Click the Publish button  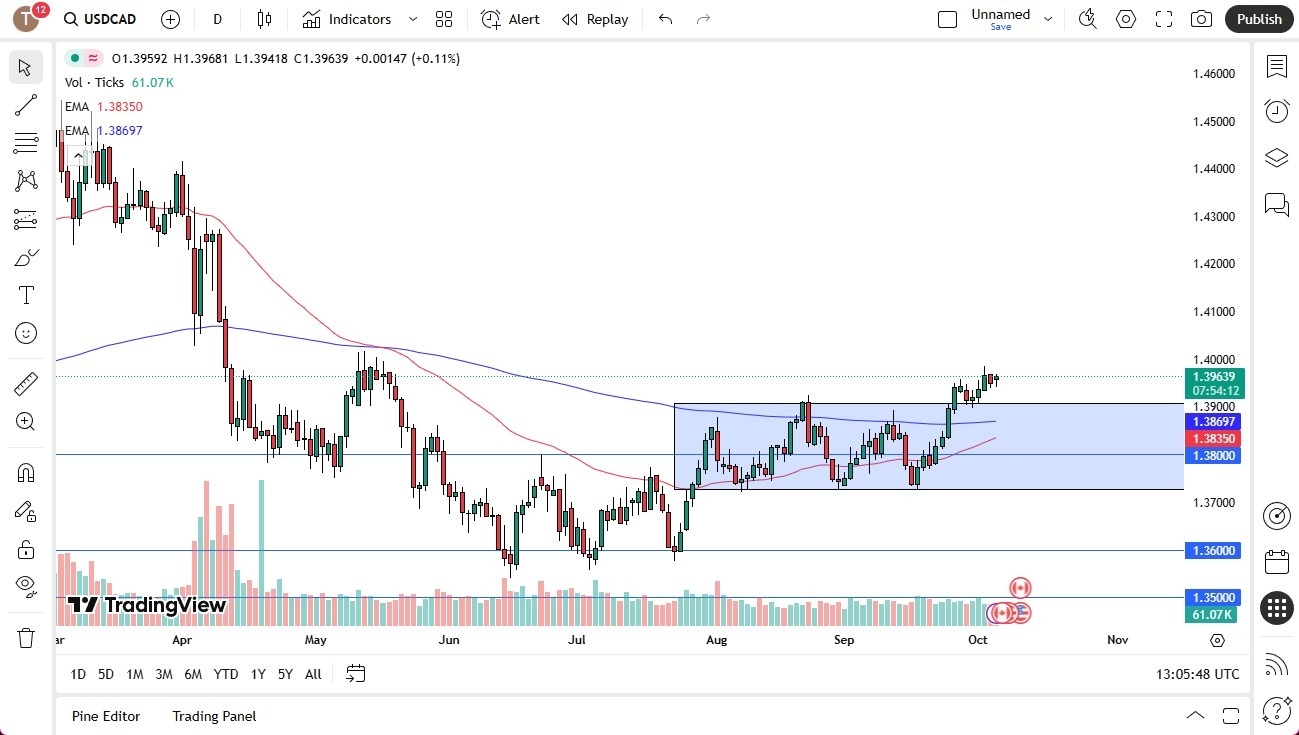[x=1258, y=19]
